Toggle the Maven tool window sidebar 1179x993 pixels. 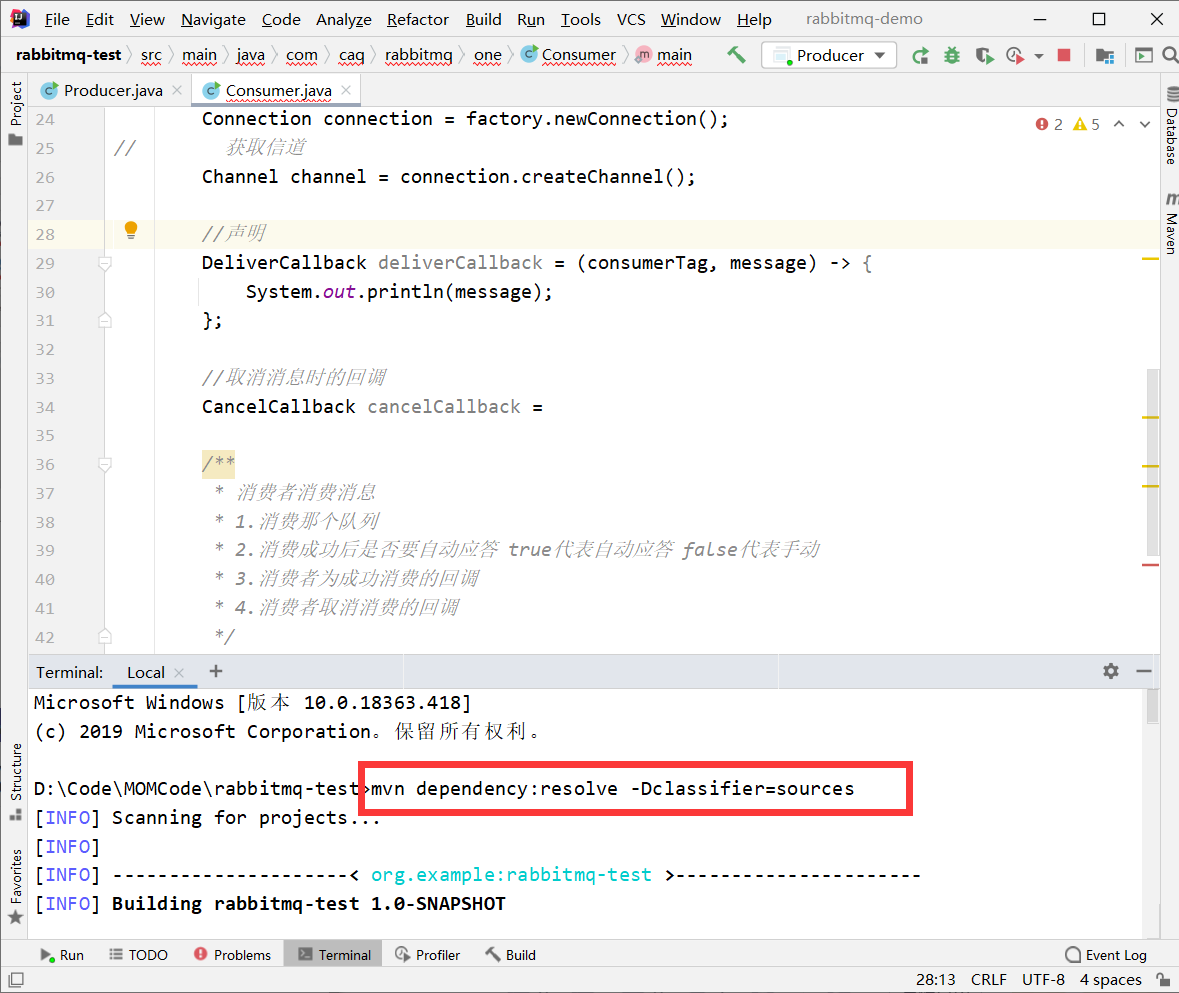(1171, 225)
